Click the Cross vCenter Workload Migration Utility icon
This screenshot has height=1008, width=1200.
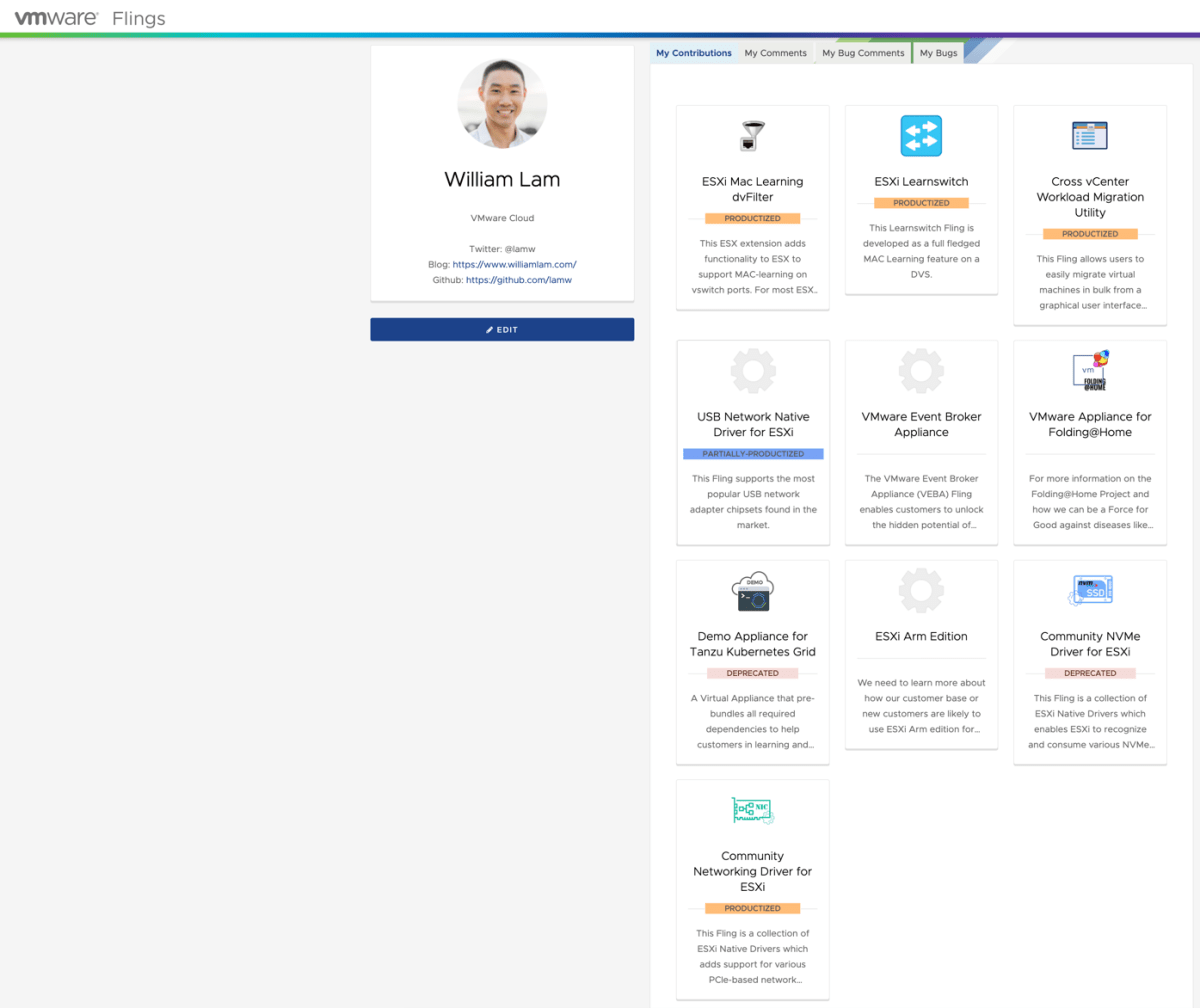click(x=1089, y=136)
